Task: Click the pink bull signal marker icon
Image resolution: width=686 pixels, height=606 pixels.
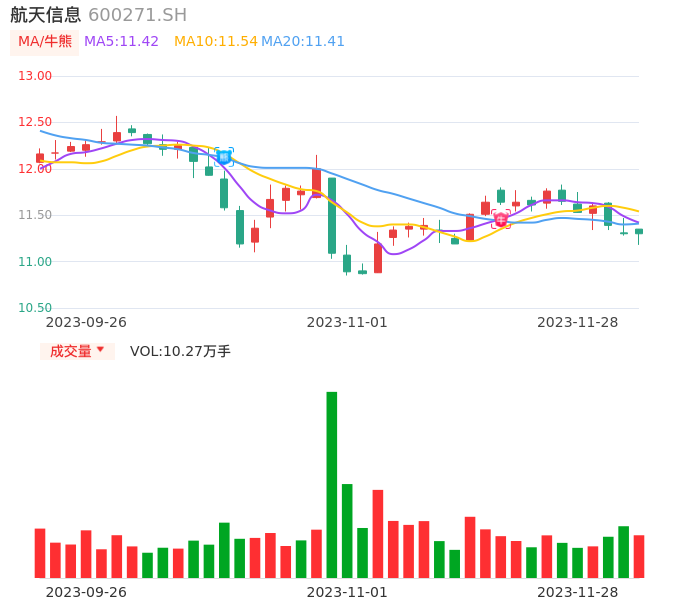Action: (x=501, y=218)
